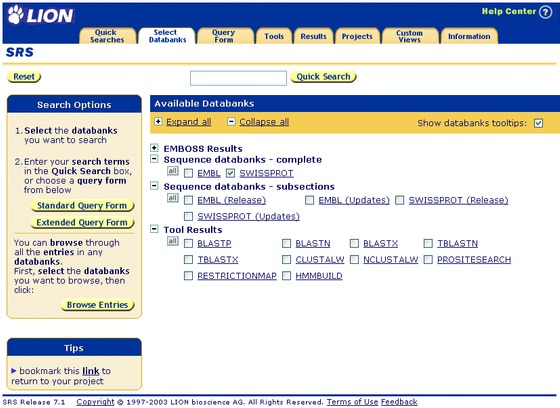Check the TBLASTX checkbox
Screen dimensions: 560x408
tap(188, 260)
